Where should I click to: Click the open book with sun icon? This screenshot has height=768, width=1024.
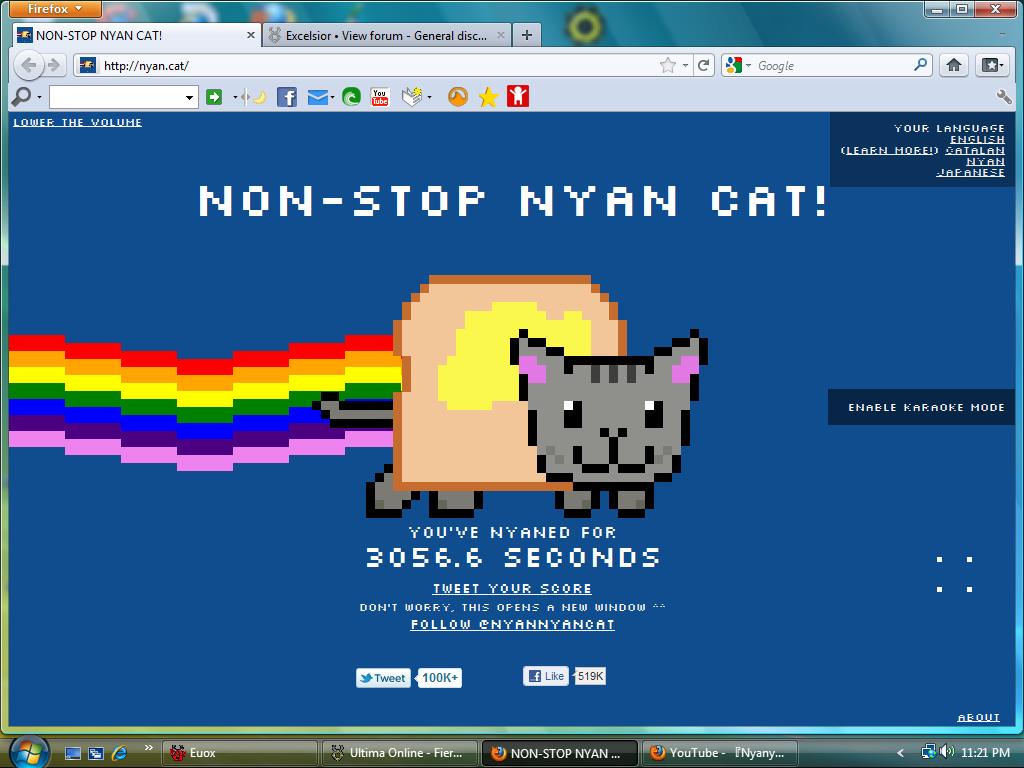[412, 97]
